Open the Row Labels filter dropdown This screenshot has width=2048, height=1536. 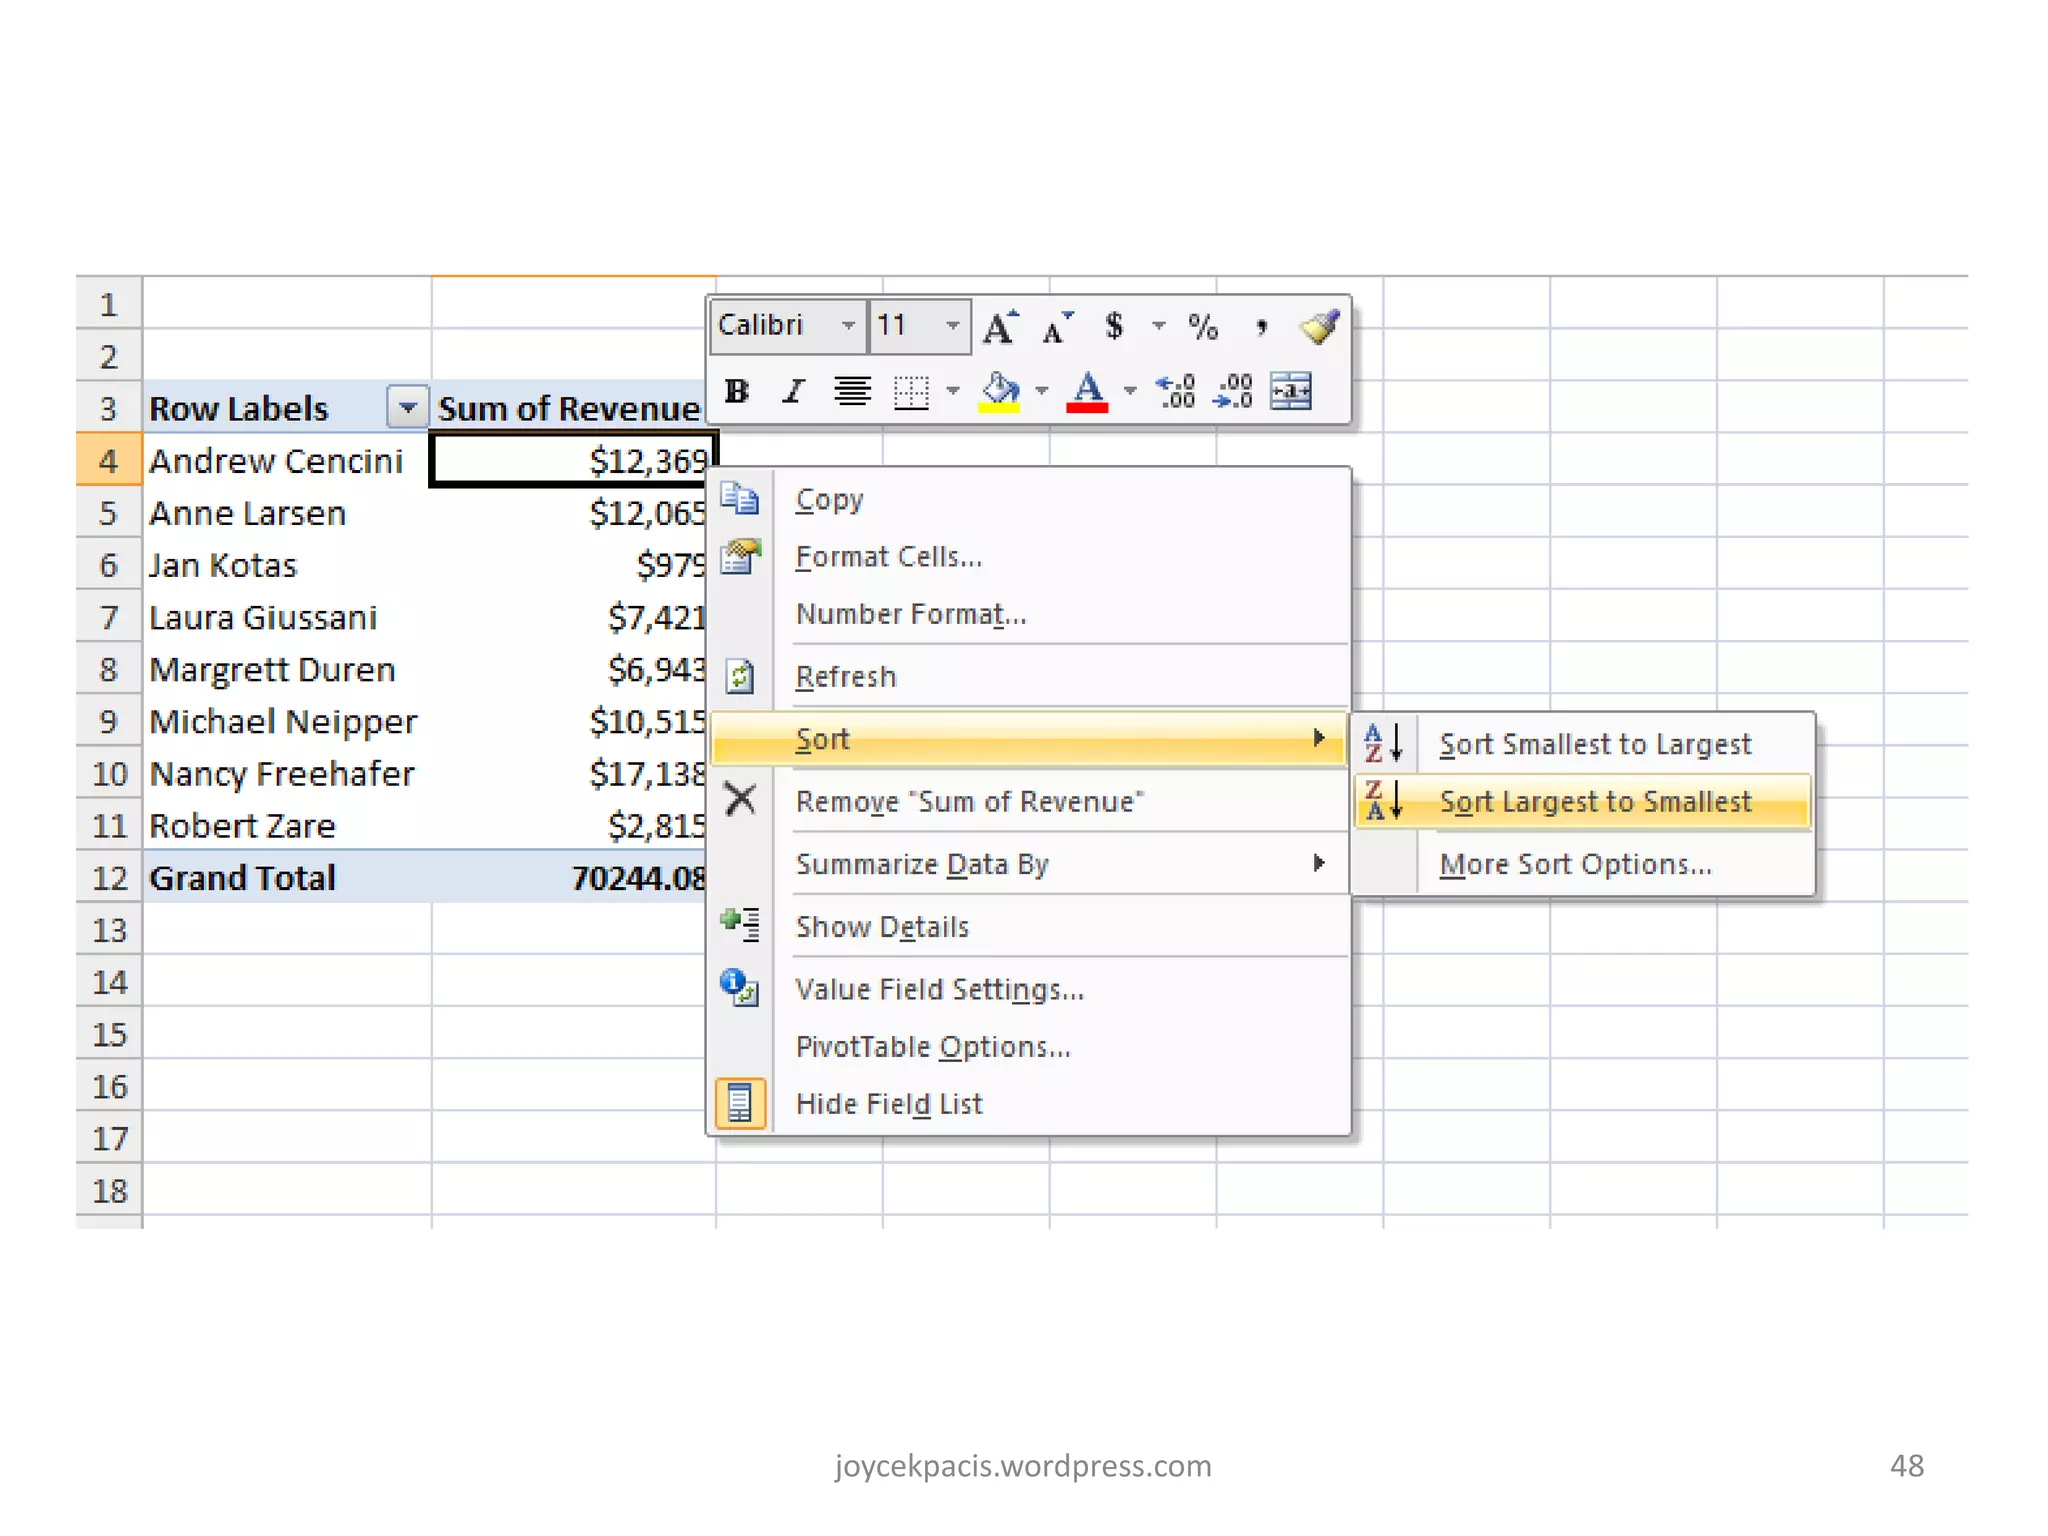coord(407,408)
